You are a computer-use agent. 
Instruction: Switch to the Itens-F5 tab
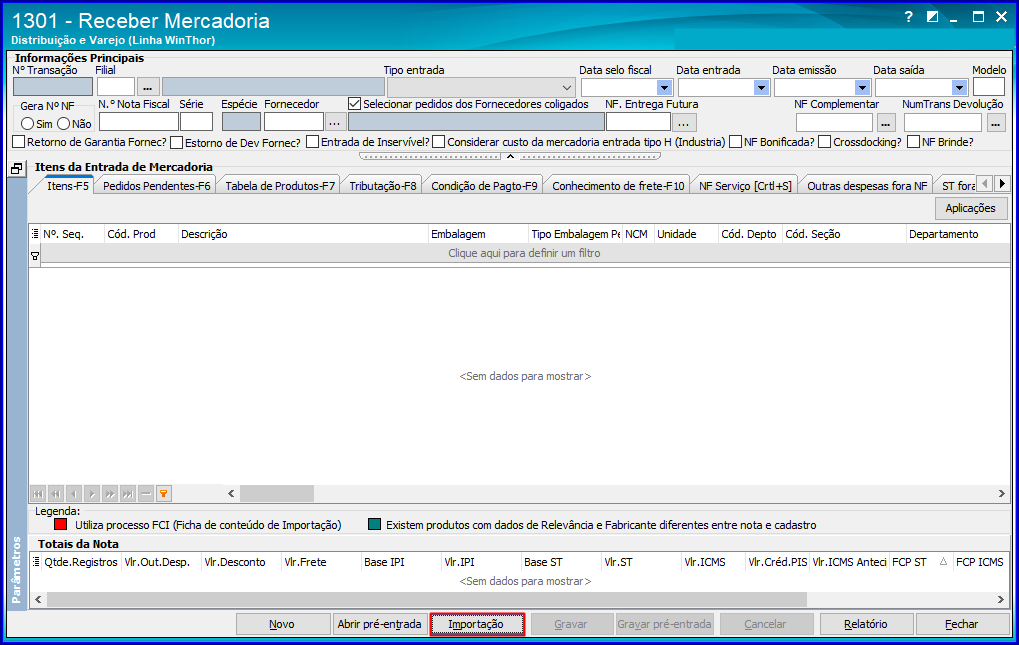pyautogui.click(x=68, y=186)
